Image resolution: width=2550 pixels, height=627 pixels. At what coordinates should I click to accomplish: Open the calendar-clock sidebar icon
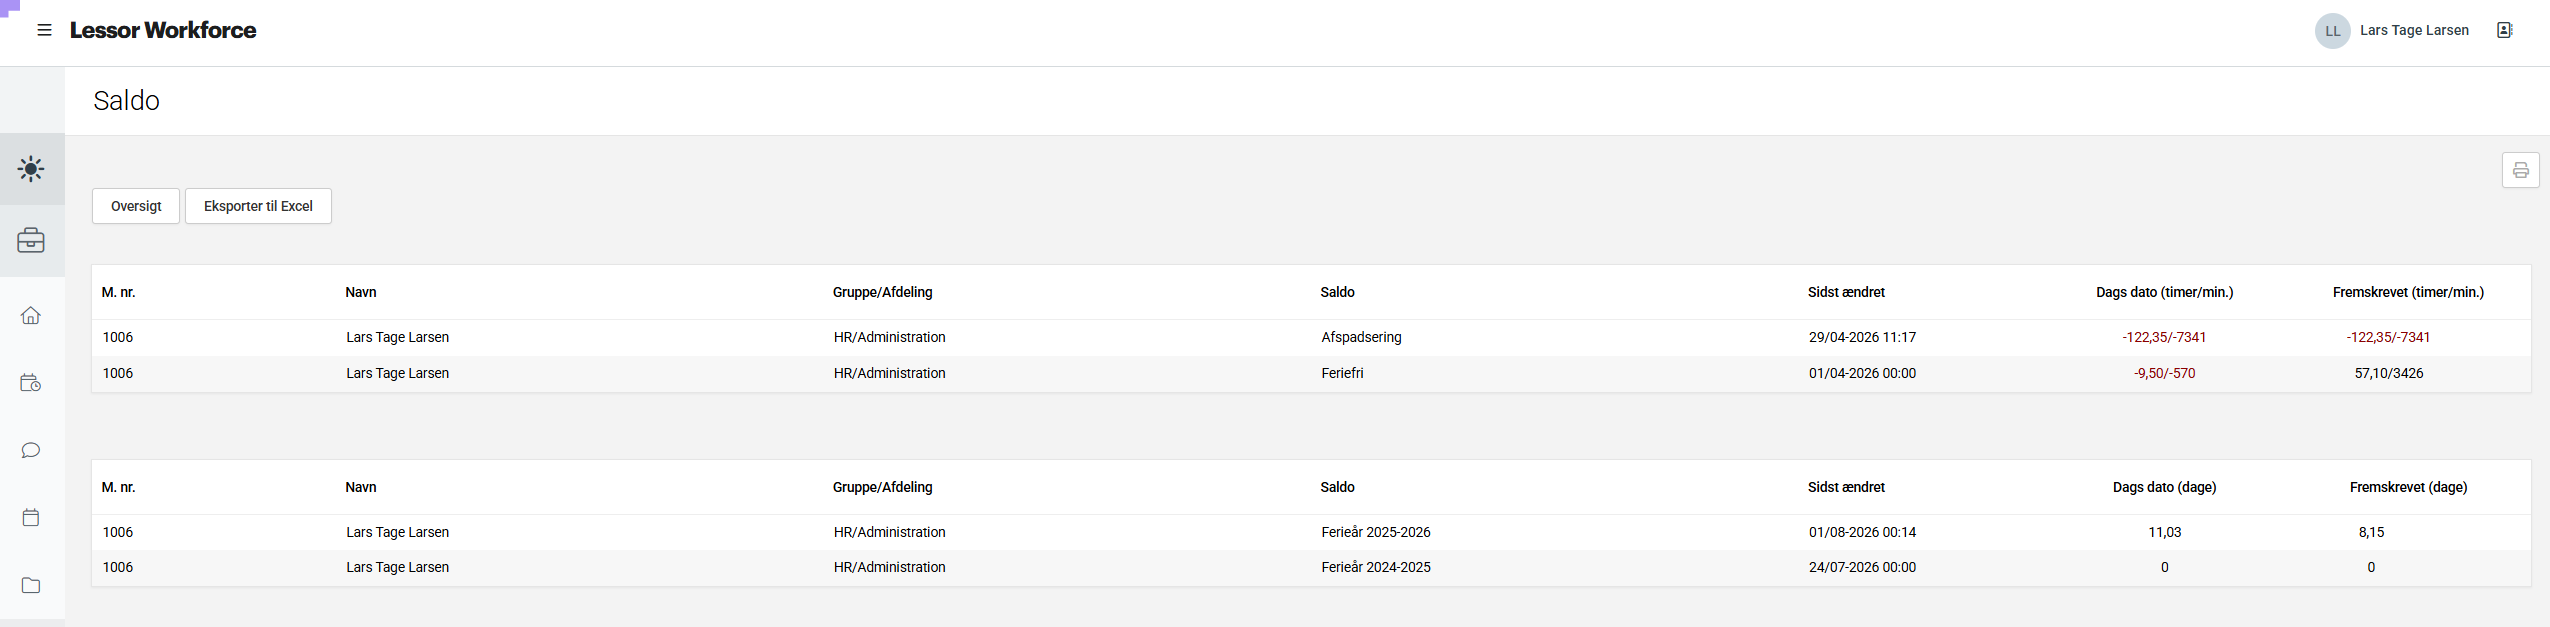click(31, 383)
